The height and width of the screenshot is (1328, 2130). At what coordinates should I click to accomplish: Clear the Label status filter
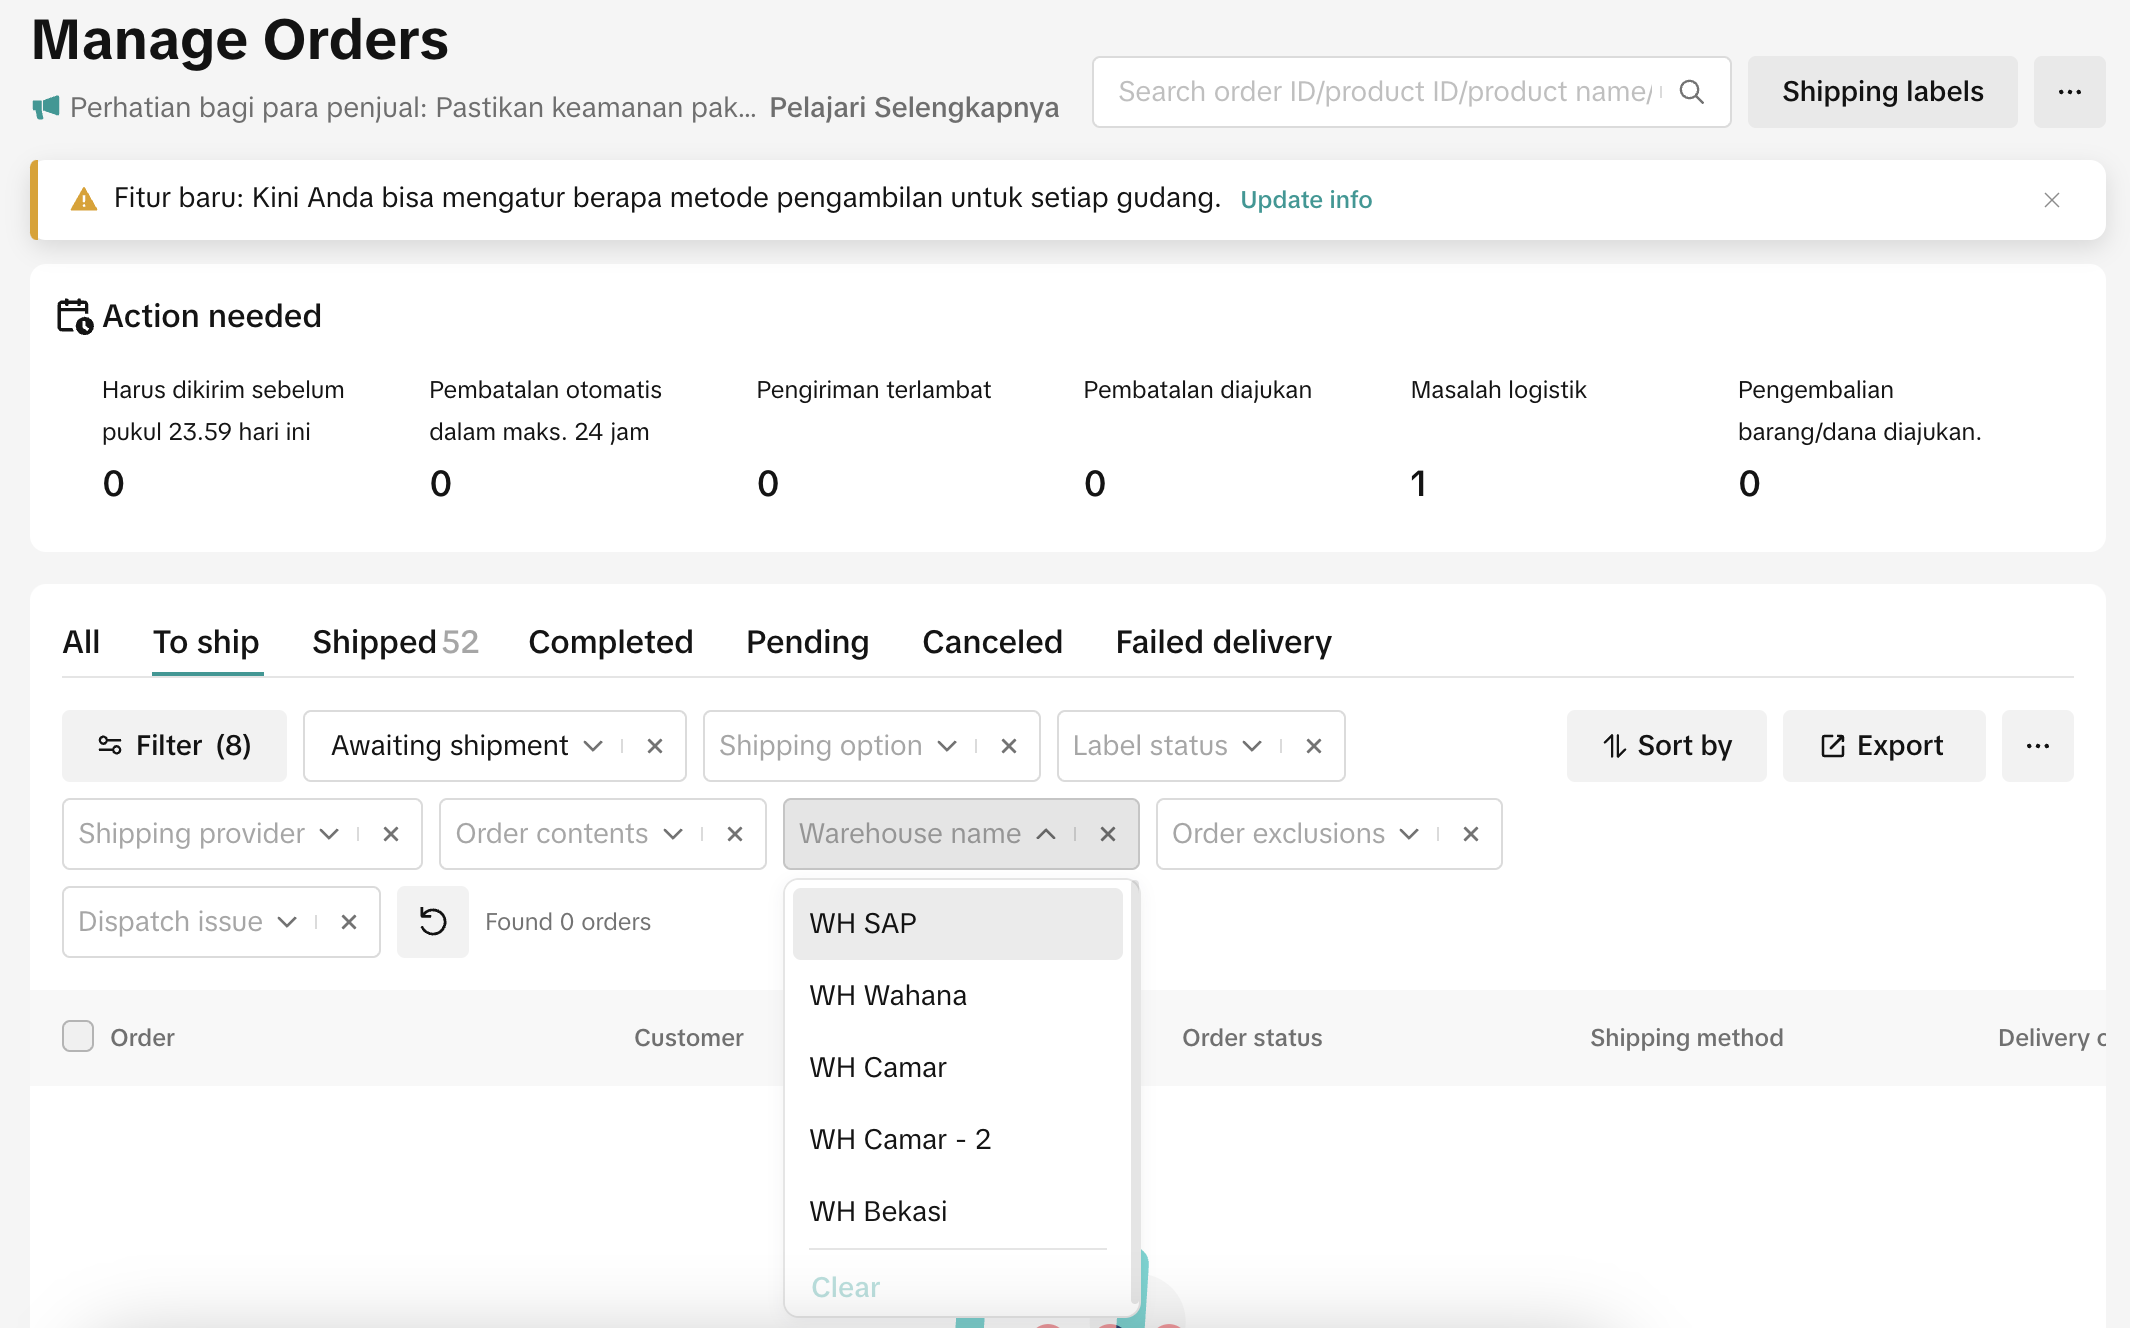click(1314, 746)
